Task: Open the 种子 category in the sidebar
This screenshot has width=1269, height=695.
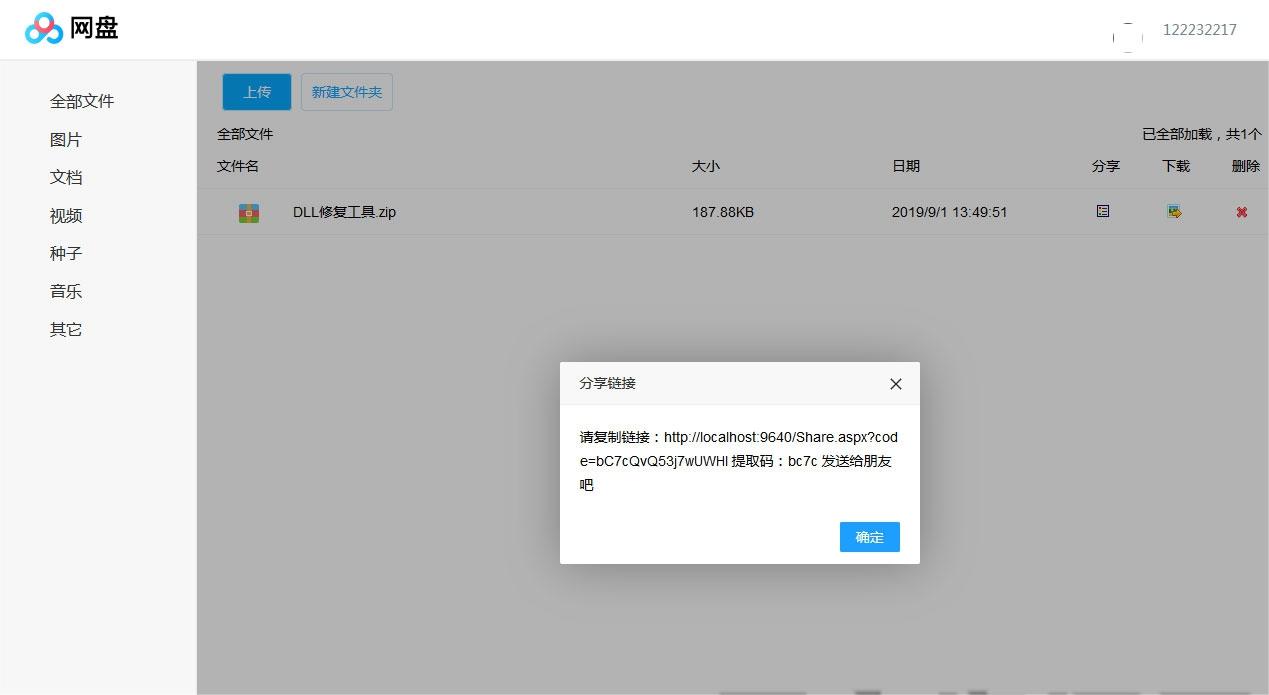Action: [66, 254]
